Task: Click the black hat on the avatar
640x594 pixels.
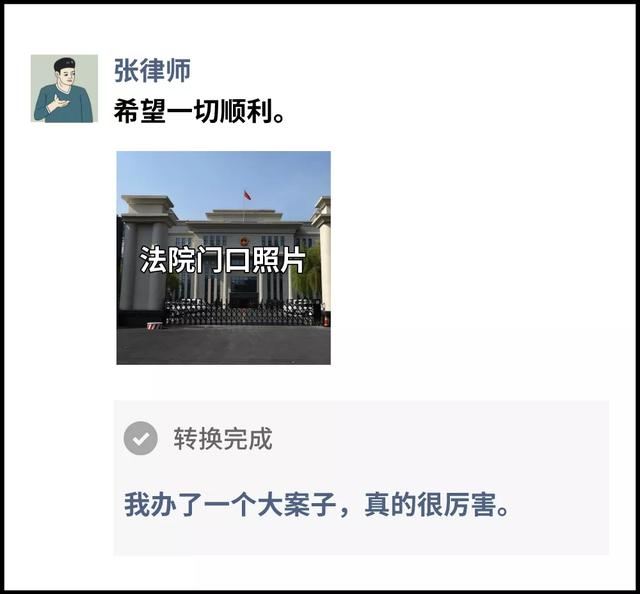Action: [65, 63]
